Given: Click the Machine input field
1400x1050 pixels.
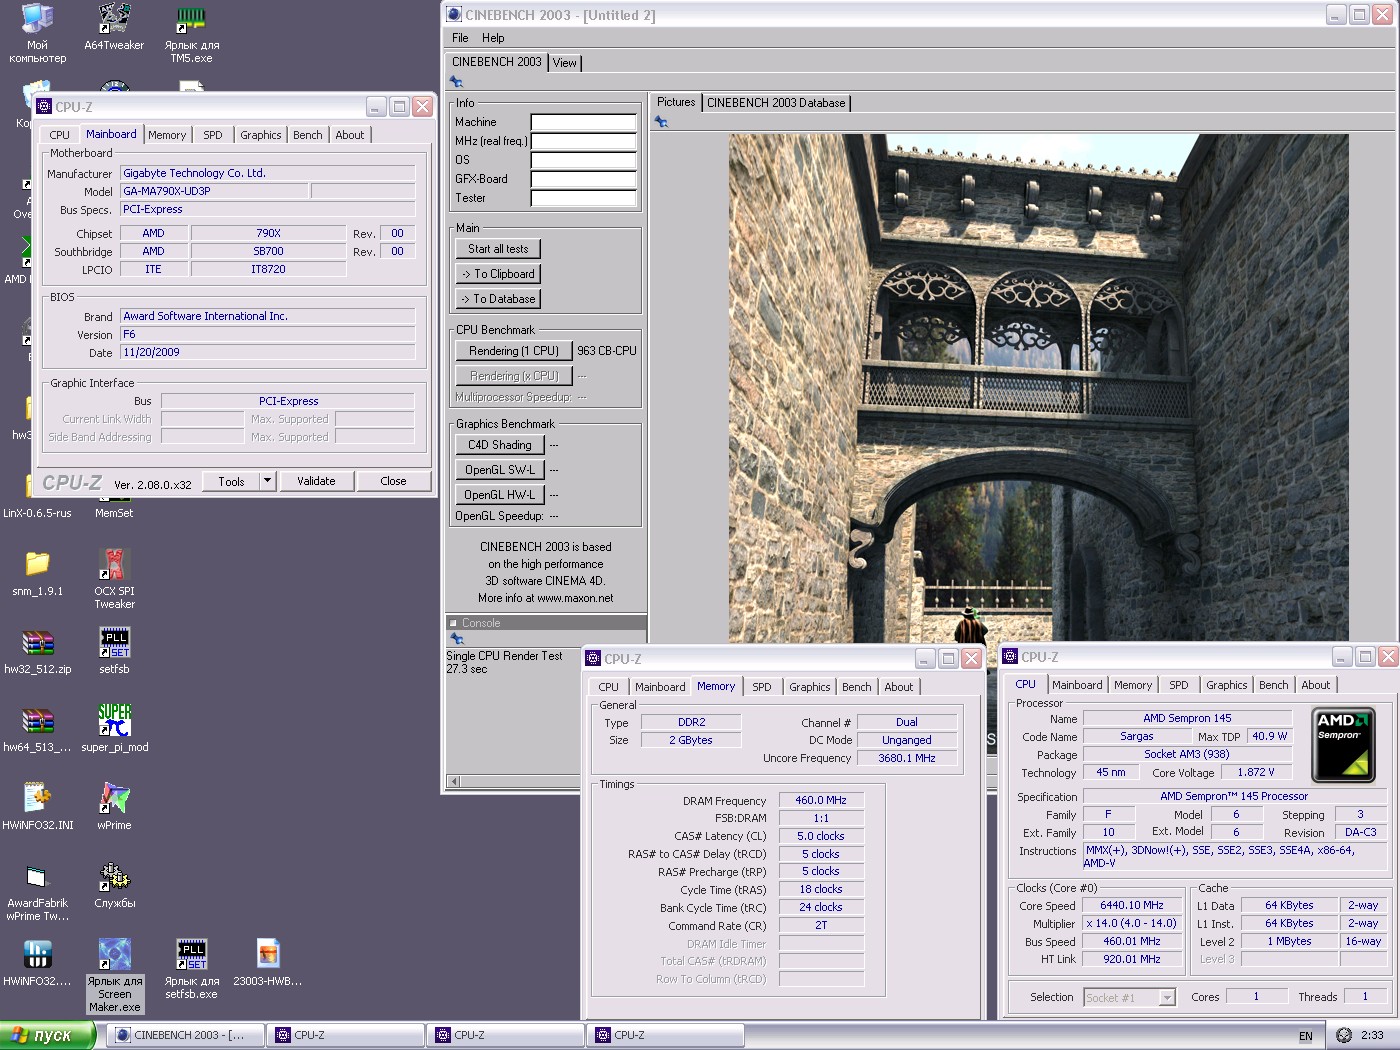Looking at the screenshot, I should click(584, 122).
